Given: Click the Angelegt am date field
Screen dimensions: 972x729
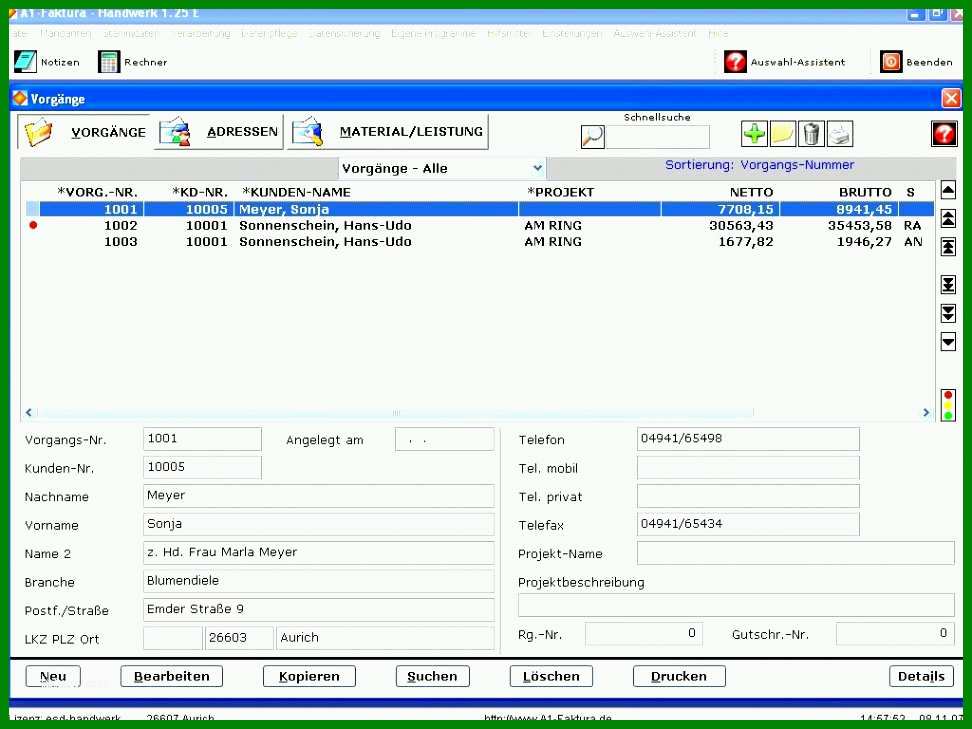Looking at the screenshot, I should click(x=444, y=440).
